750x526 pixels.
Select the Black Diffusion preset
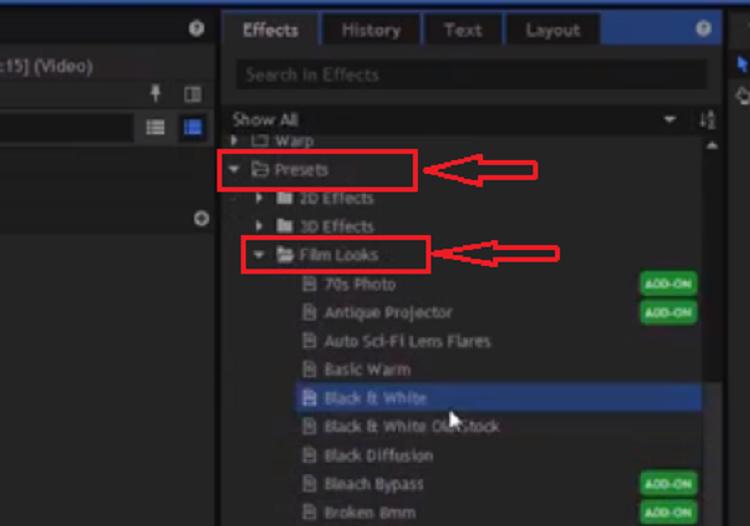pyautogui.click(x=378, y=455)
